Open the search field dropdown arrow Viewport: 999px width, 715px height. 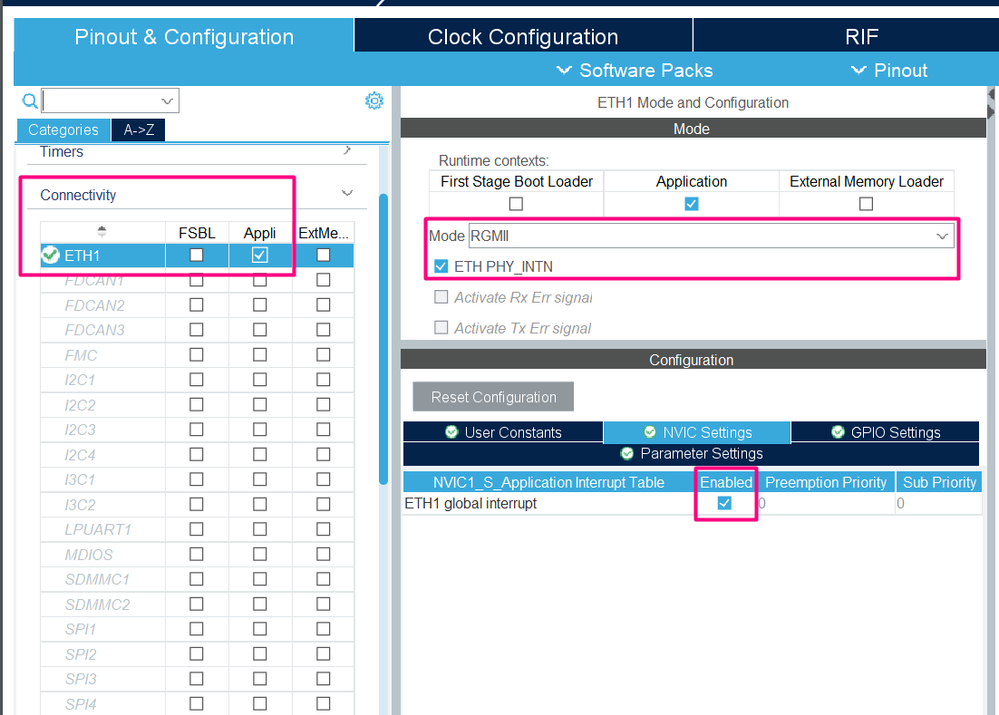pyautogui.click(x=167, y=101)
